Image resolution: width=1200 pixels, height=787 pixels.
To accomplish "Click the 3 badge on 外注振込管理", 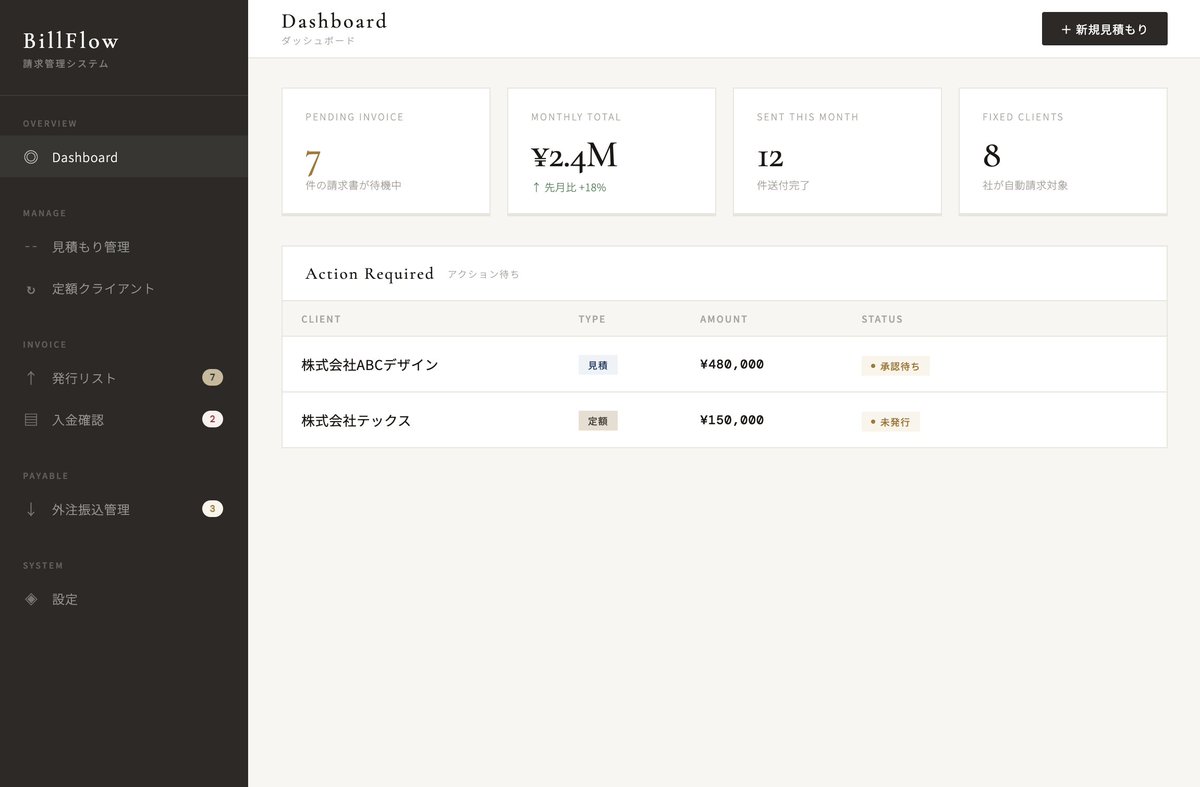I will click(x=212, y=508).
